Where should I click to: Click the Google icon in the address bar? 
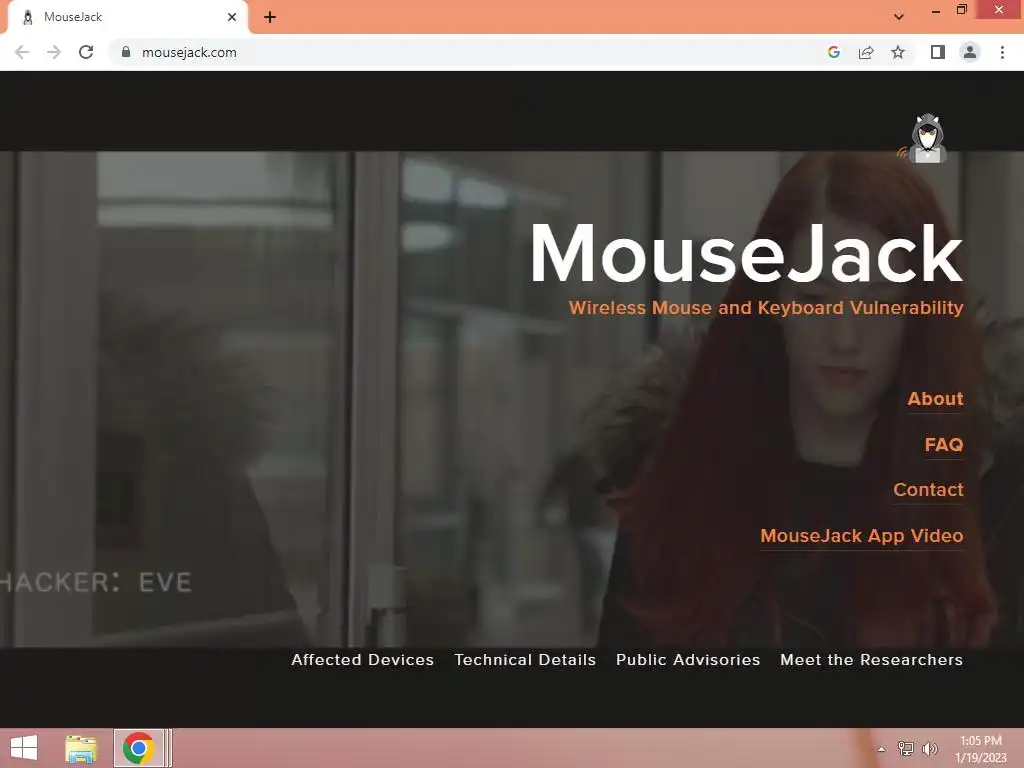[833, 52]
